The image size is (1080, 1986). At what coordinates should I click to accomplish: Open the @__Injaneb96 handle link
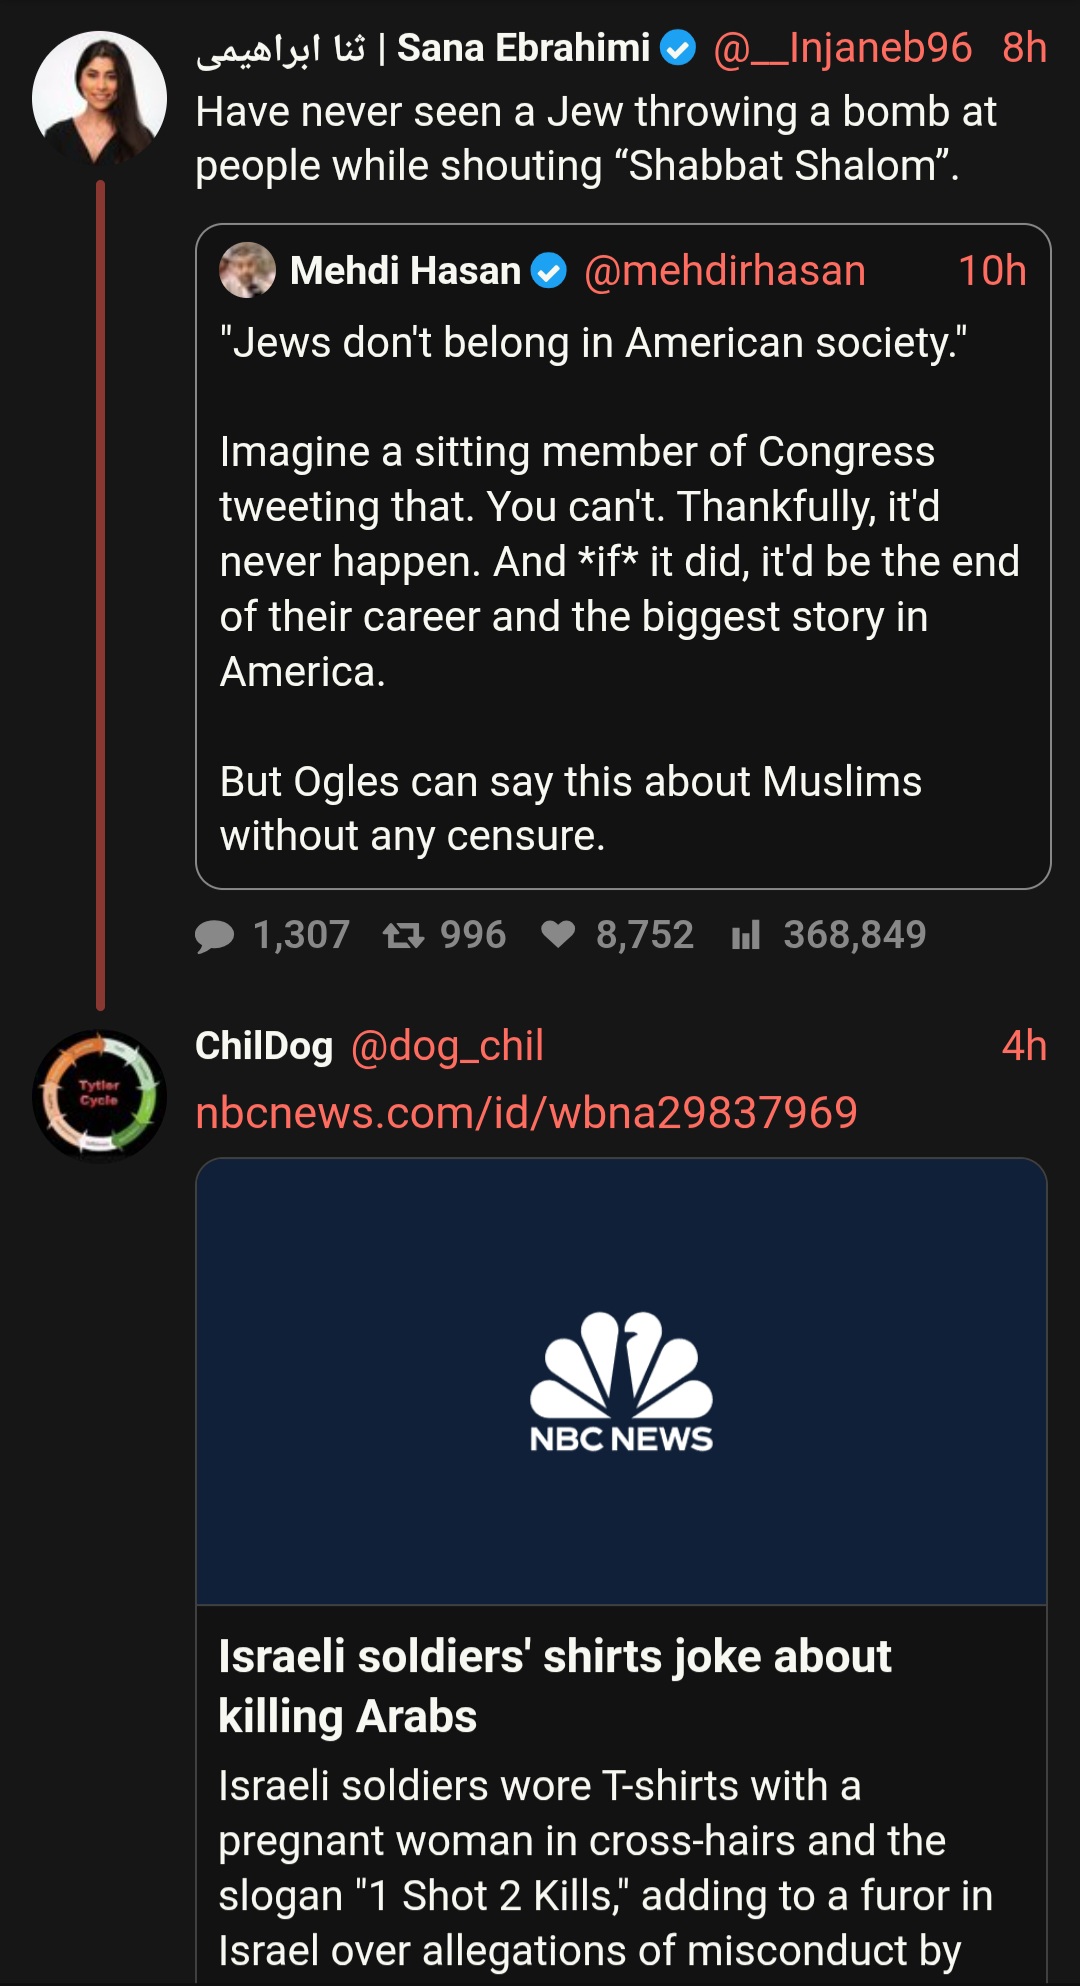pos(842,48)
